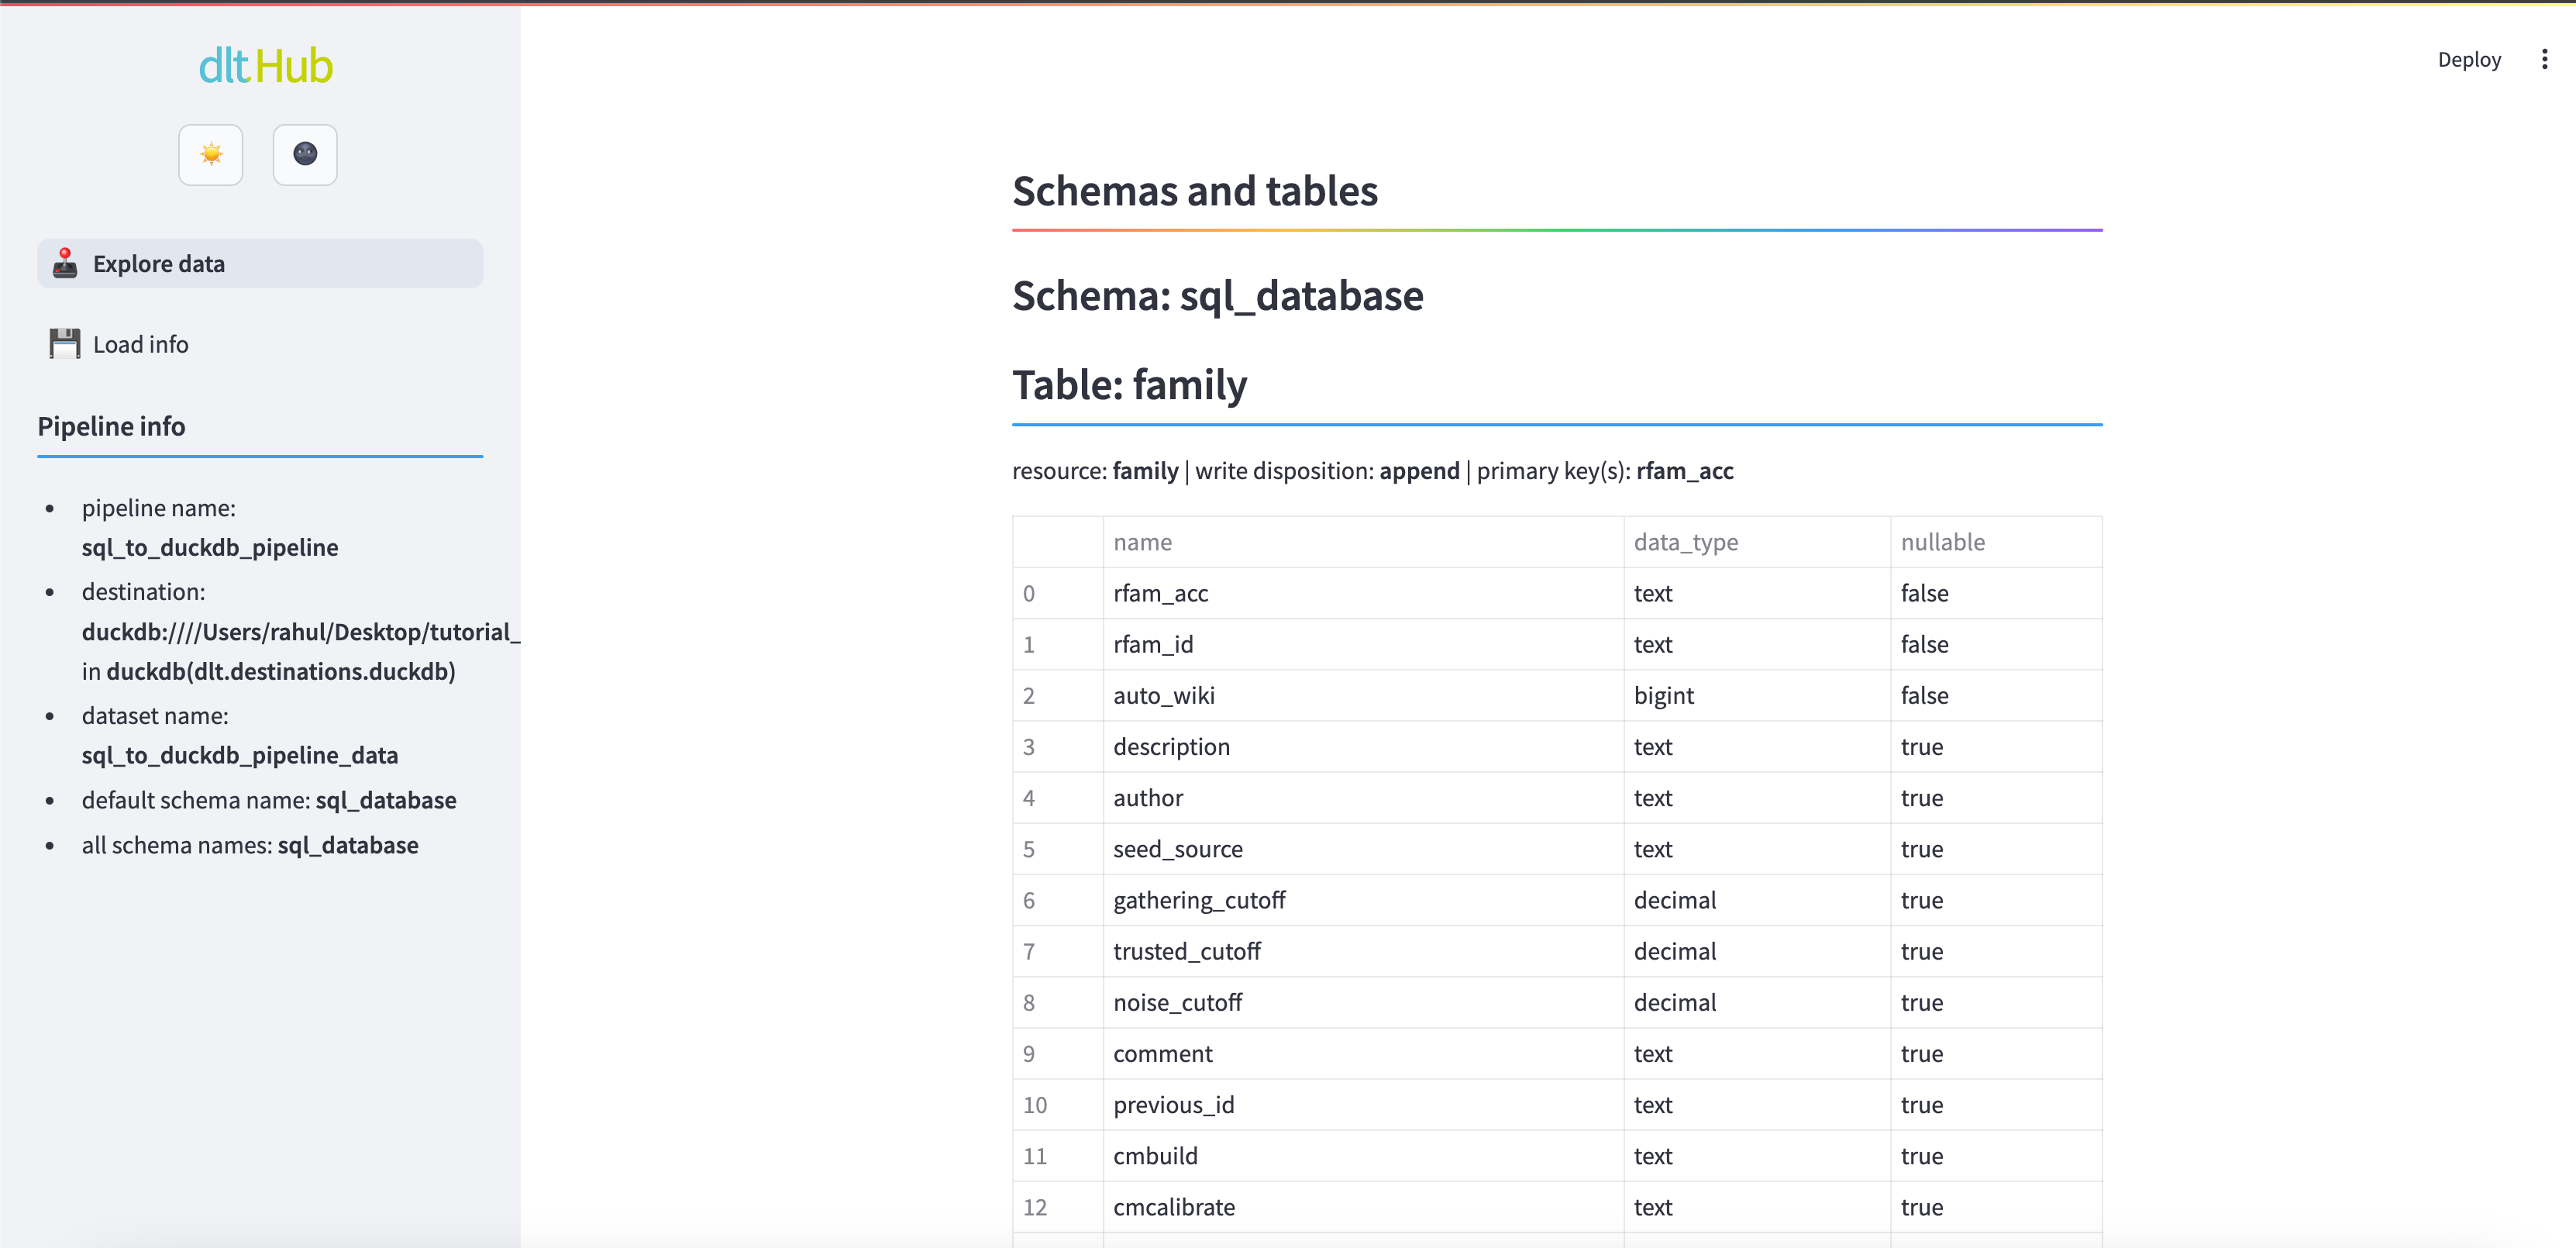Screen dimensions: 2576x1248
Task: Click the sql_to_duckdb_pipeline name text
Action: [x=209, y=547]
